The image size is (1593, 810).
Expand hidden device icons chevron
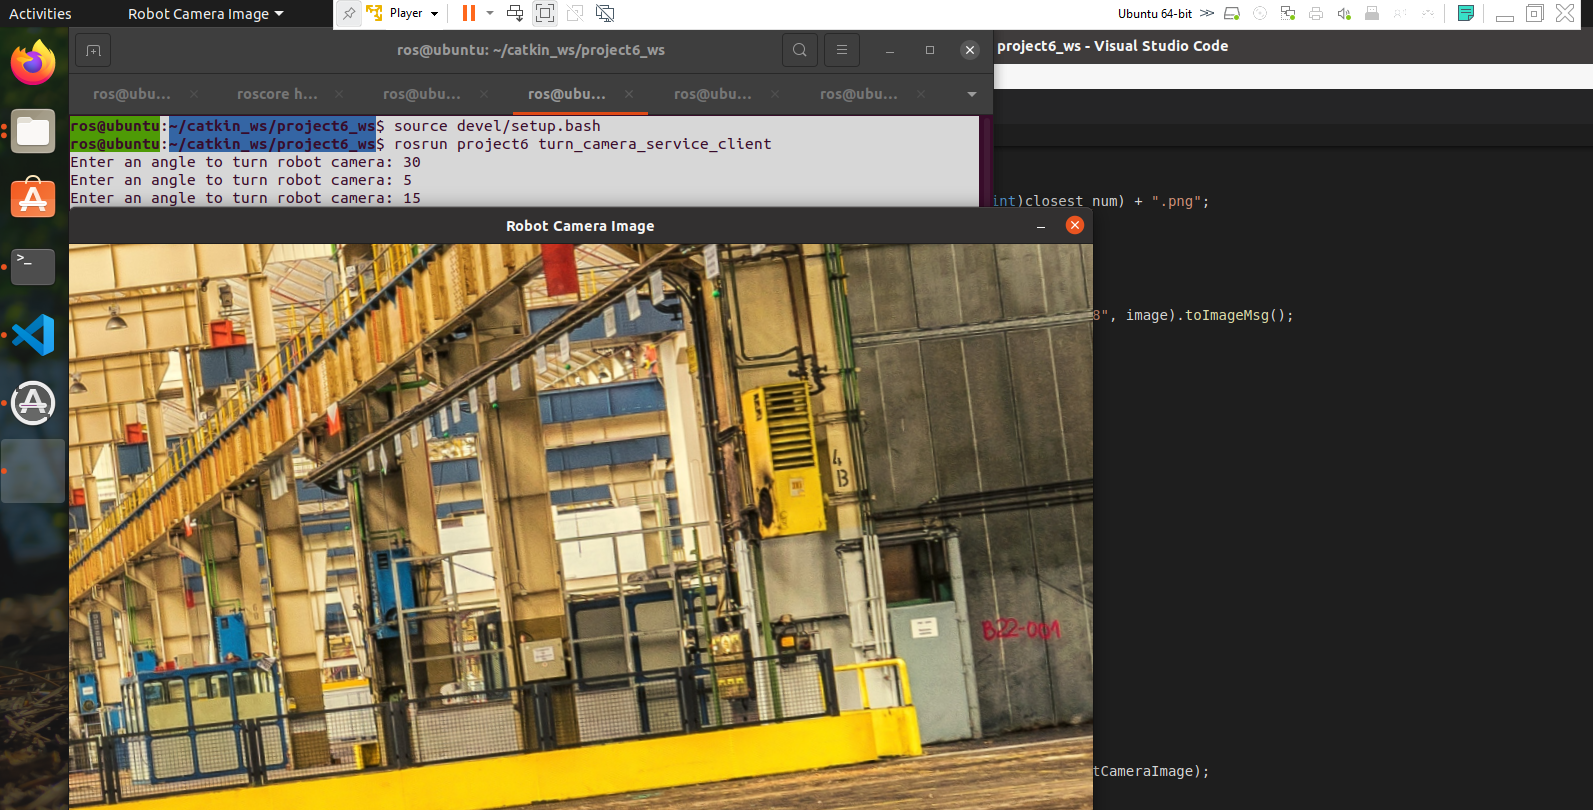[1207, 13]
